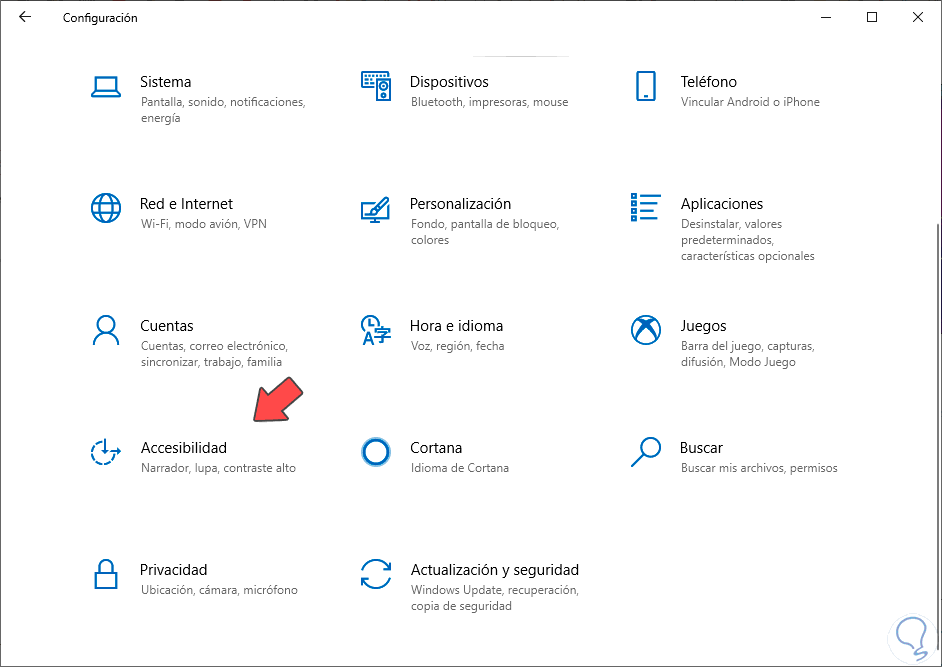Click the Sistema laptop icon
942x667 pixels.
[x=105, y=87]
